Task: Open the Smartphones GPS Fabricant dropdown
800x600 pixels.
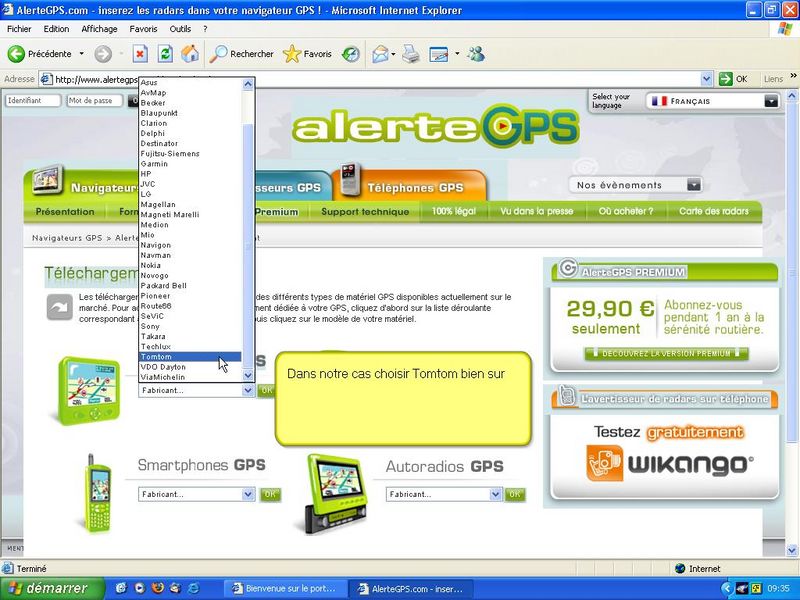Action: 196,494
